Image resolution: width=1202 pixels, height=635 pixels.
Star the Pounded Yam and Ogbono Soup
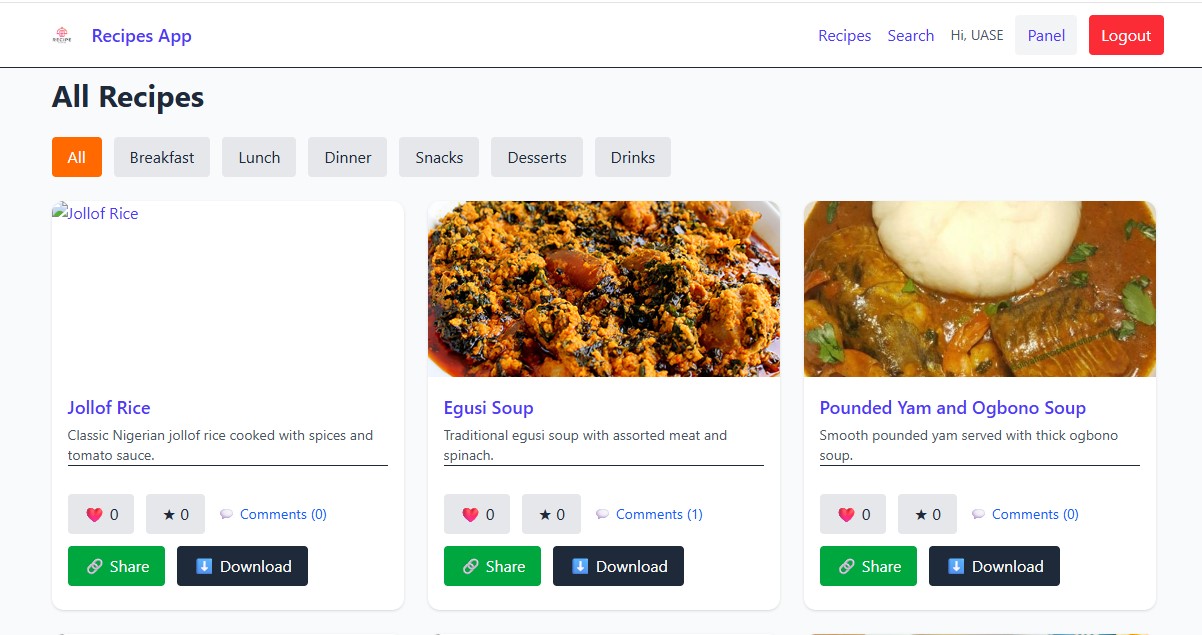coord(927,514)
